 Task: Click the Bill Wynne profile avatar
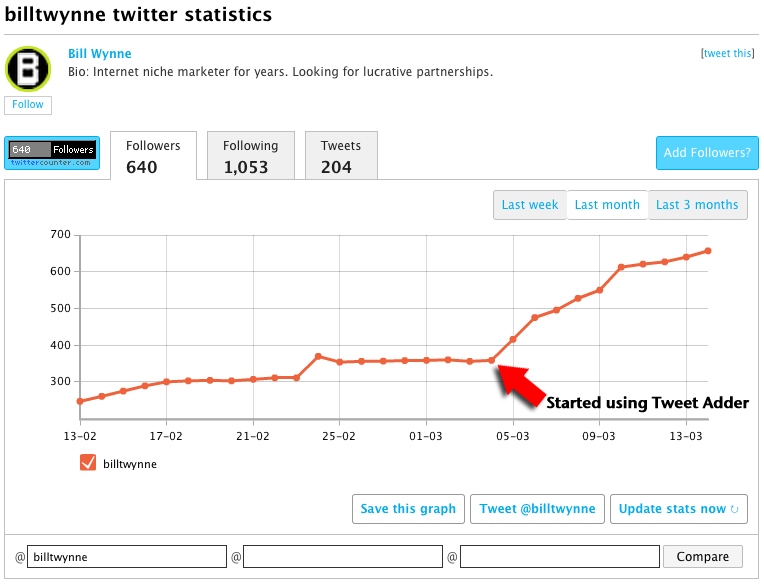click(28, 68)
